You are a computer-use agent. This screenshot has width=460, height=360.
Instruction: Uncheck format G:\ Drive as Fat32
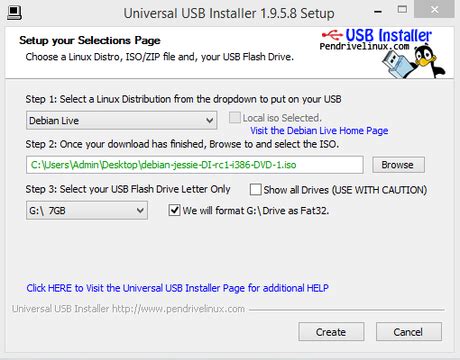174,210
